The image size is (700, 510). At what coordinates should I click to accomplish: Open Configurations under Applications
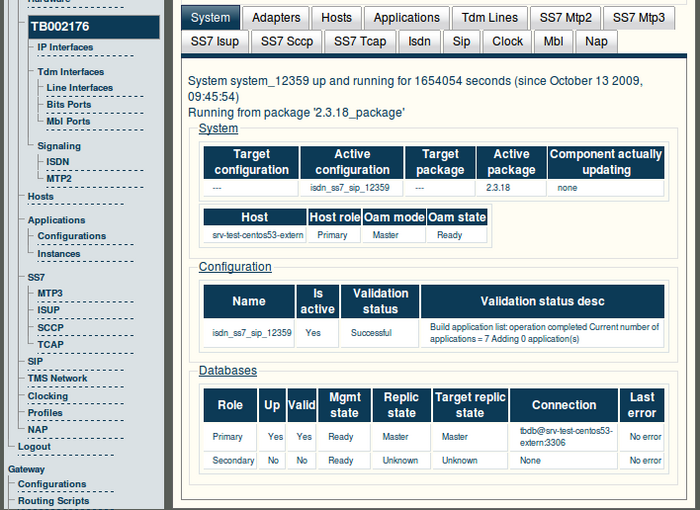click(71, 236)
